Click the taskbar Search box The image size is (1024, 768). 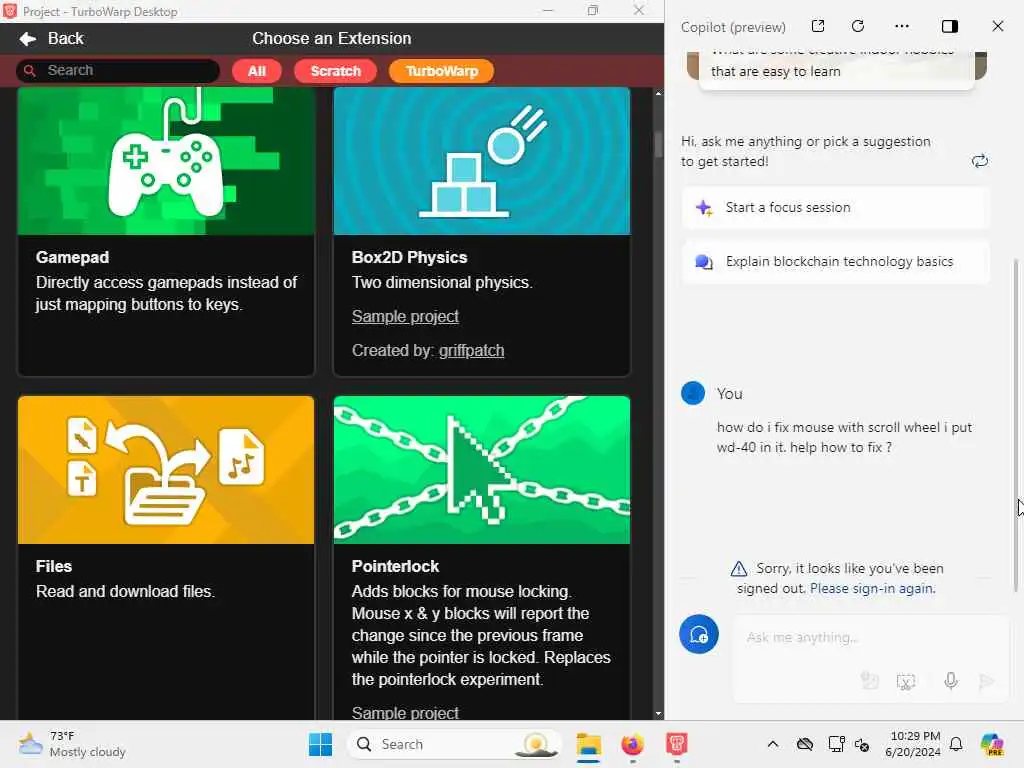455,744
